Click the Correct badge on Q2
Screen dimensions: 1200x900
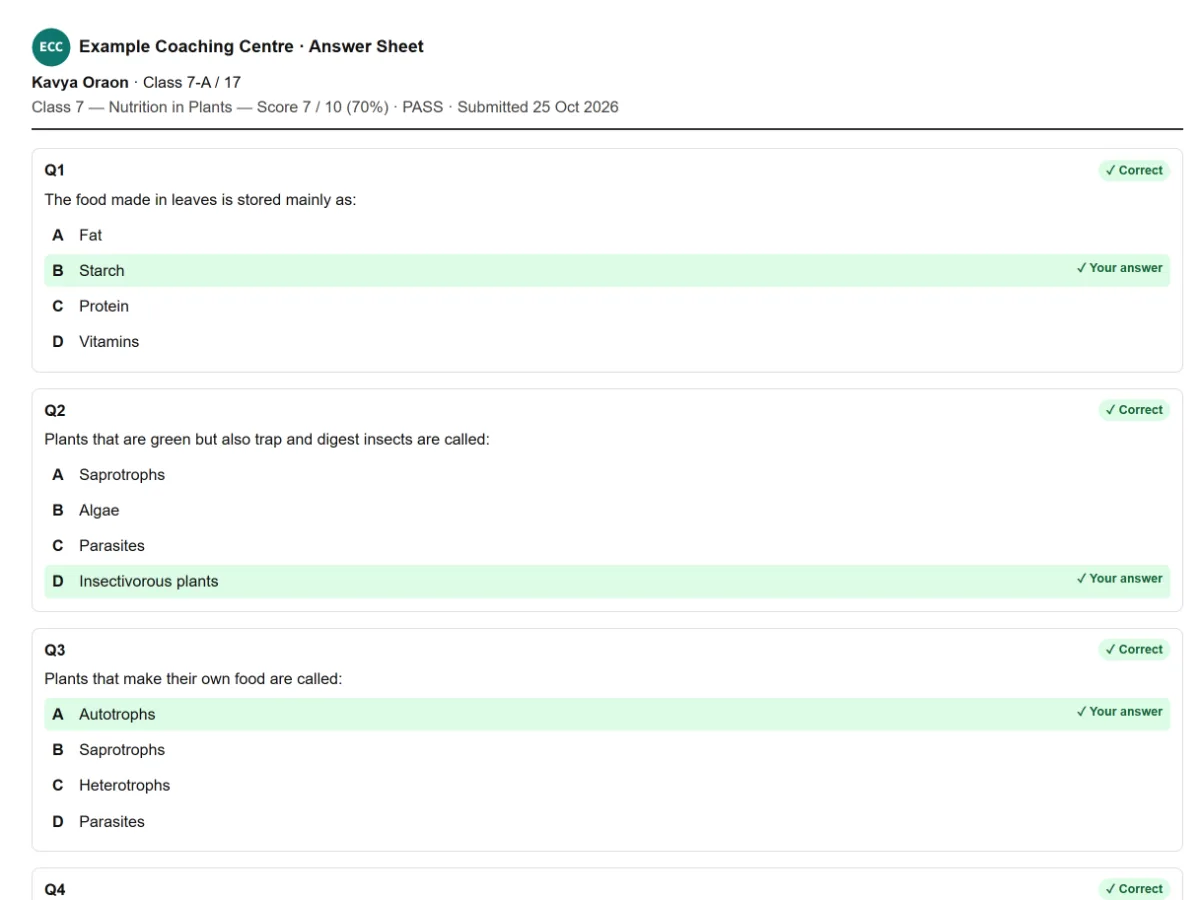click(x=1134, y=410)
